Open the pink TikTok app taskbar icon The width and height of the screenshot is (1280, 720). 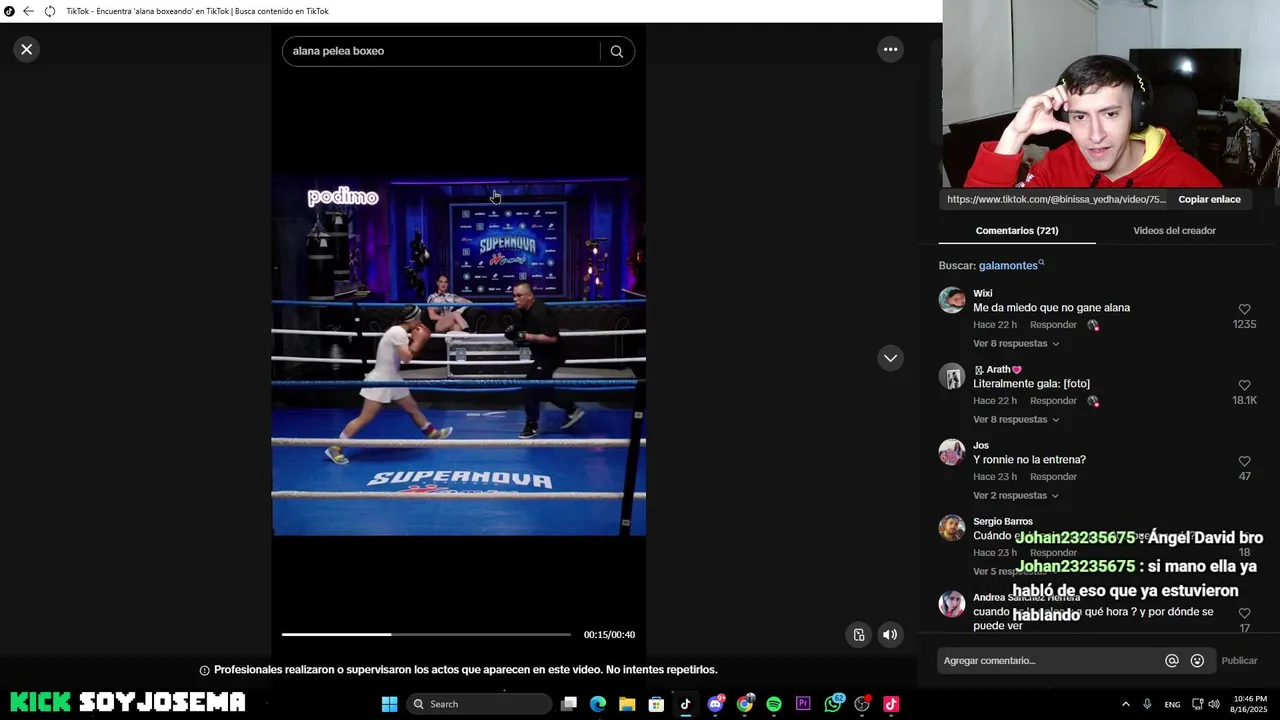coord(891,704)
